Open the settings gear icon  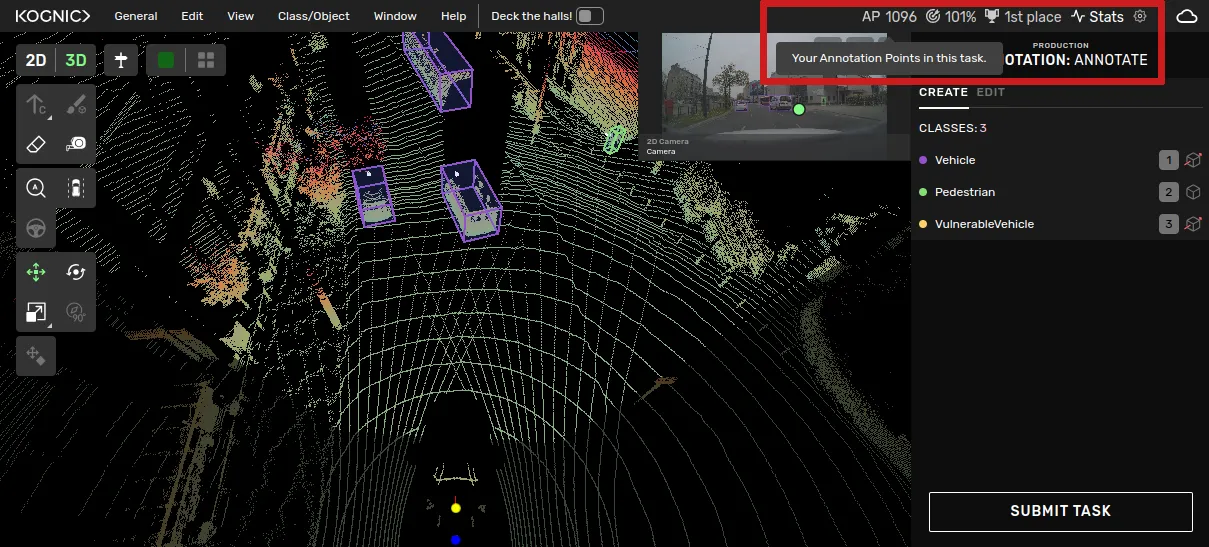tap(1140, 16)
